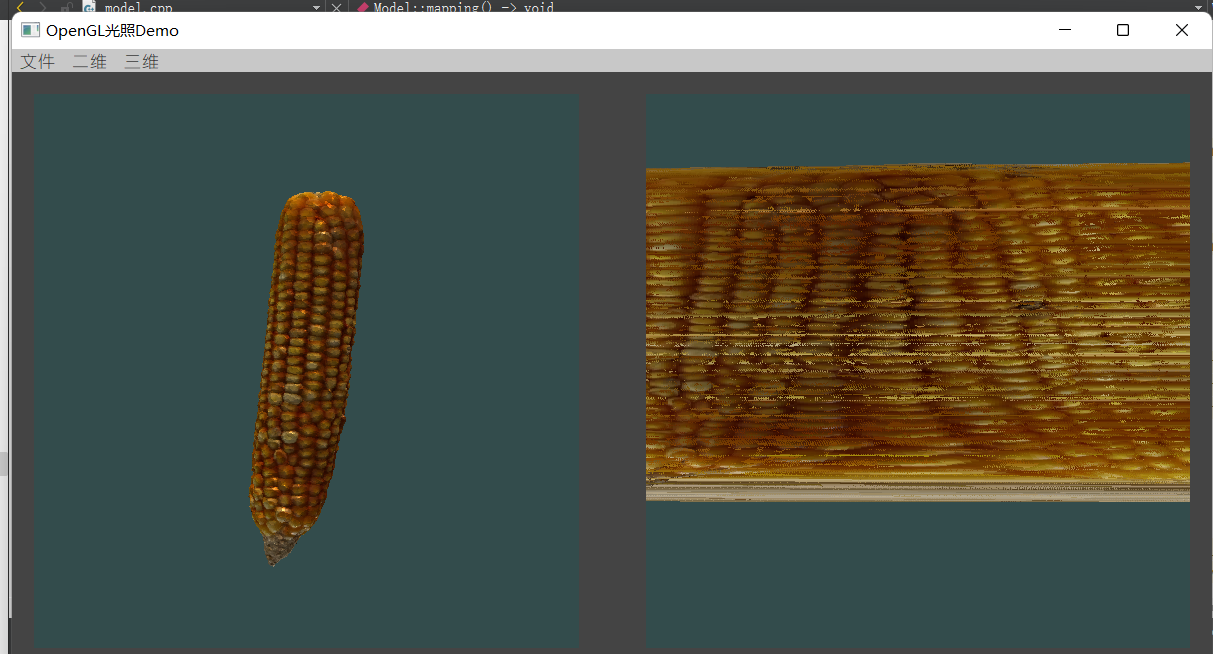
Task: Expand the Model::mapping() symbol dropdown in background IDE
Action: tap(1199, 7)
